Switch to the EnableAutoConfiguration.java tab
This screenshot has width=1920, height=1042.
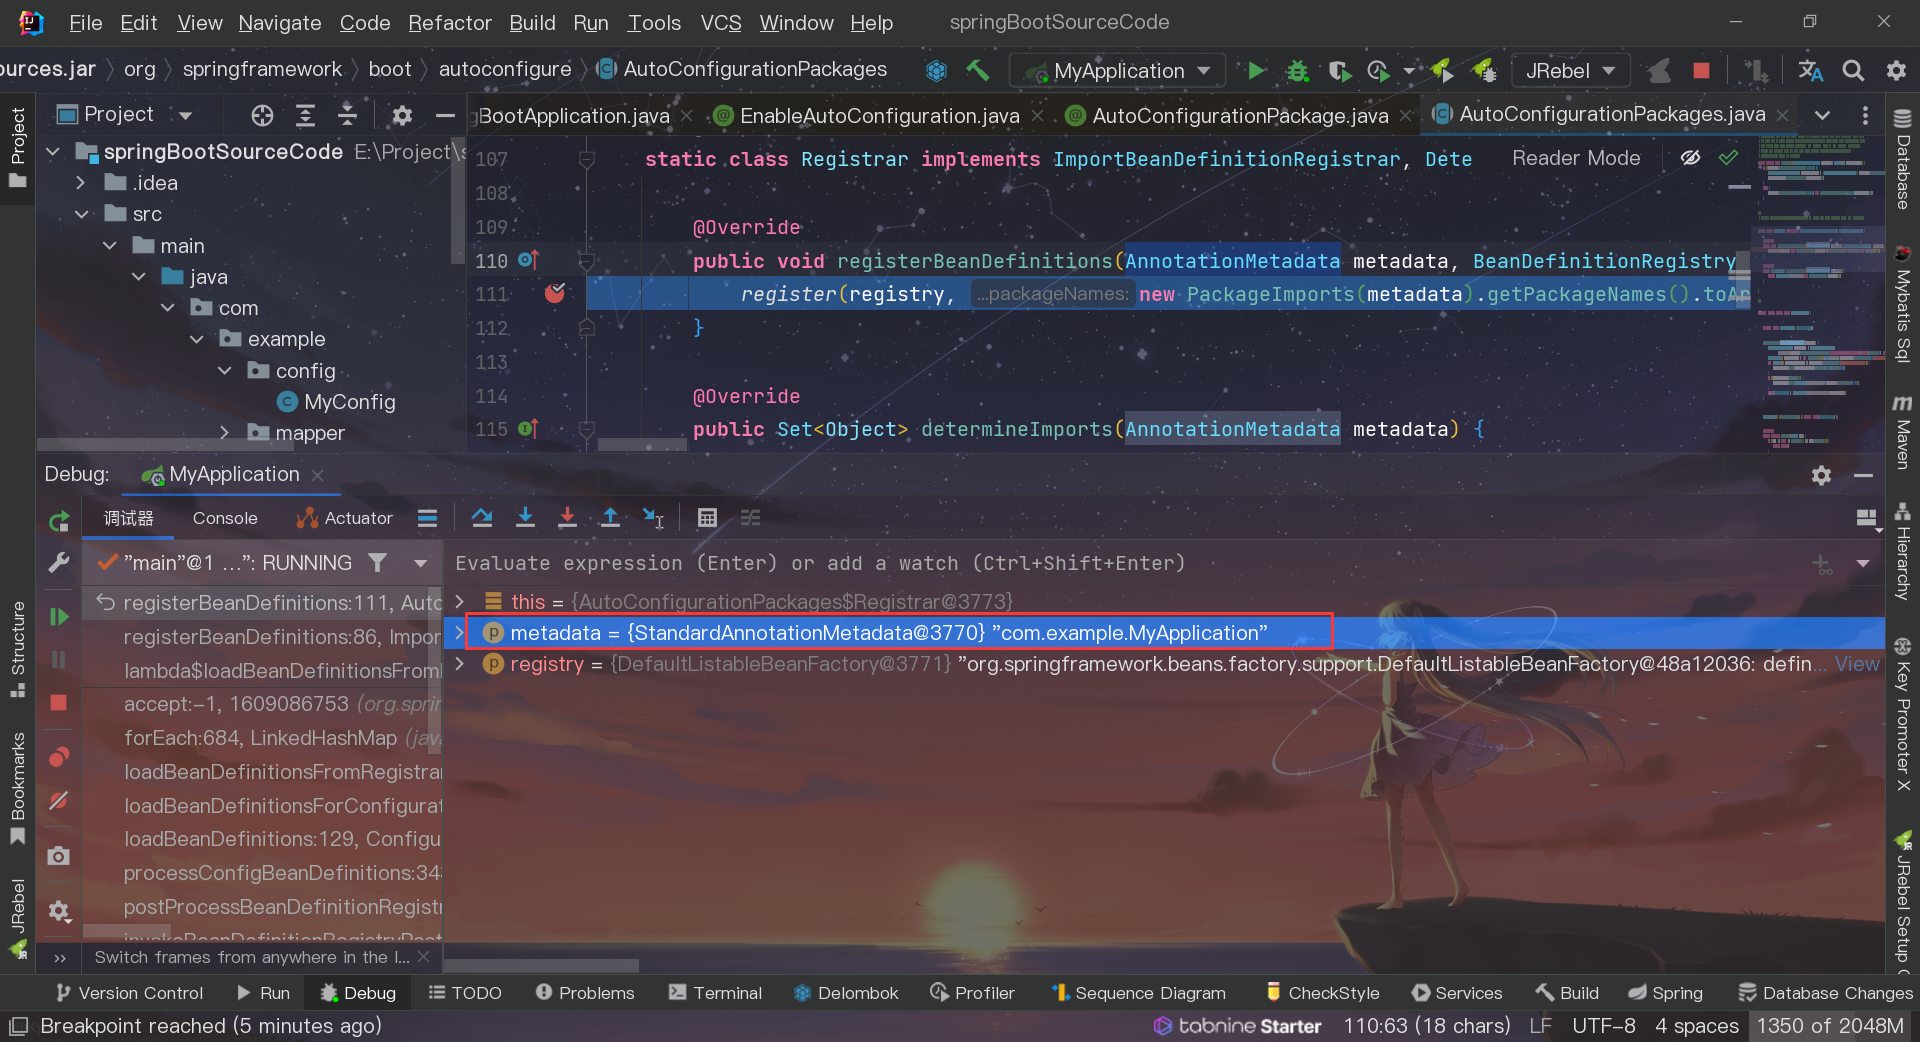click(x=879, y=116)
